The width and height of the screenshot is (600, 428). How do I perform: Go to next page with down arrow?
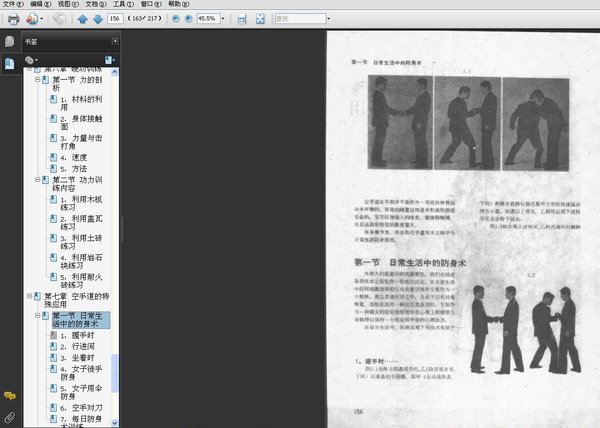(98, 19)
